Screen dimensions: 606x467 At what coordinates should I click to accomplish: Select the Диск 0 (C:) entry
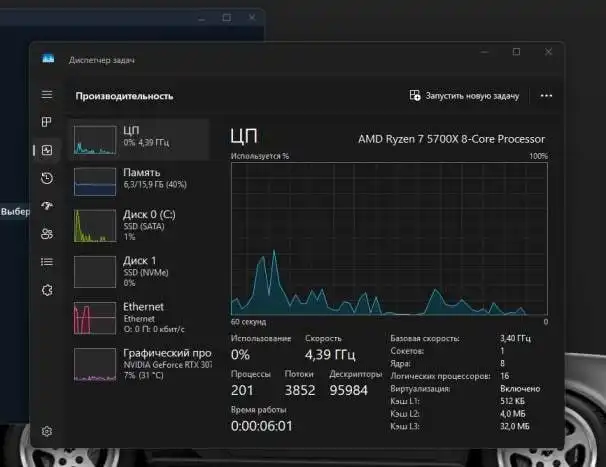[141, 226]
